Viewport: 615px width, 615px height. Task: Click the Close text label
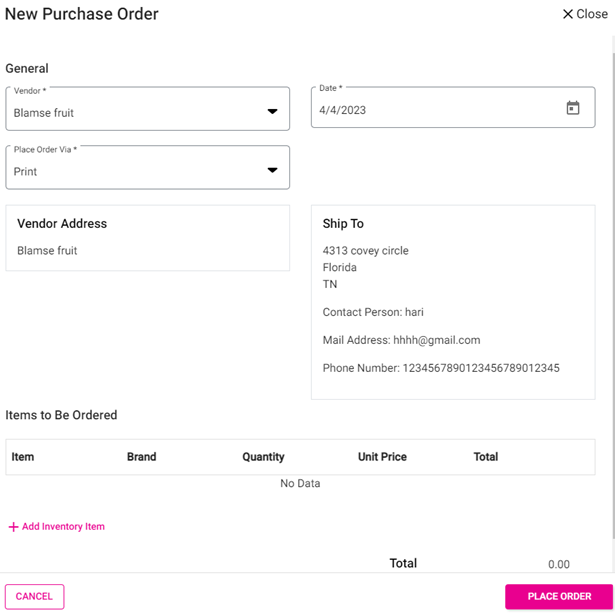click(x=592, y=14)
